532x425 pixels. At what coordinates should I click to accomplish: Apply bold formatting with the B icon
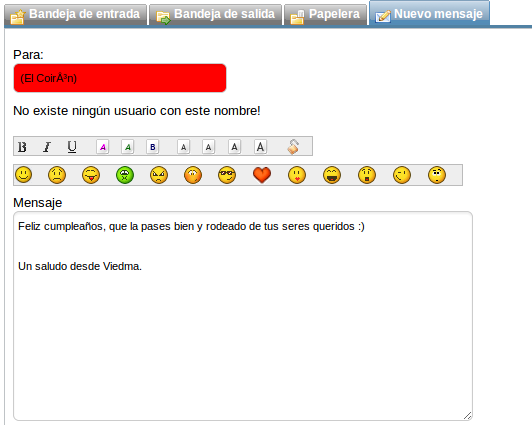coord(22,147)
